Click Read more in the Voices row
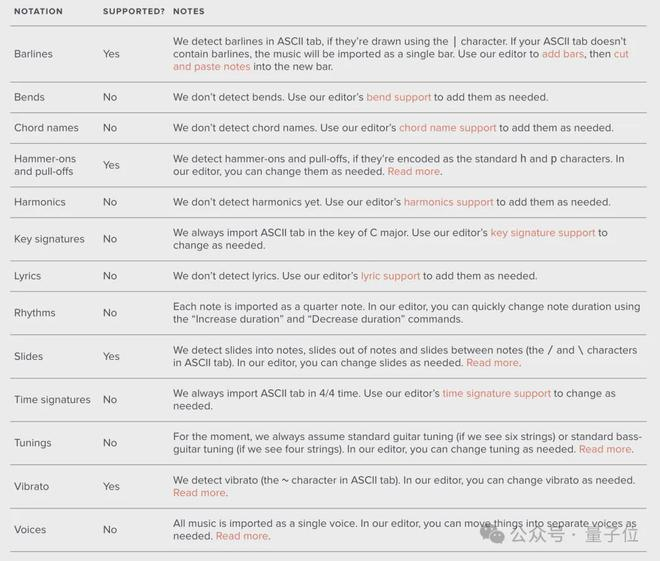 [x=242, y=536]
